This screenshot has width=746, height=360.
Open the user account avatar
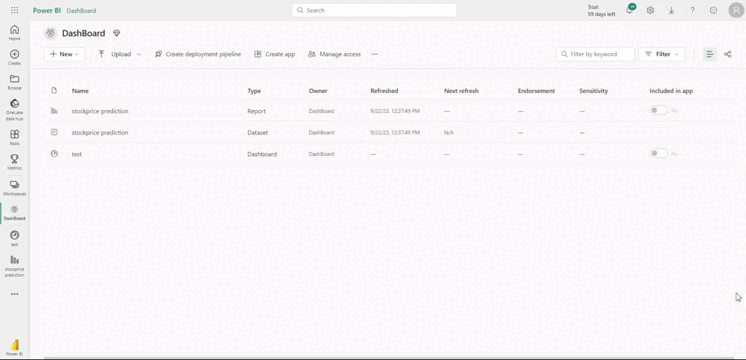coord(736,10)
